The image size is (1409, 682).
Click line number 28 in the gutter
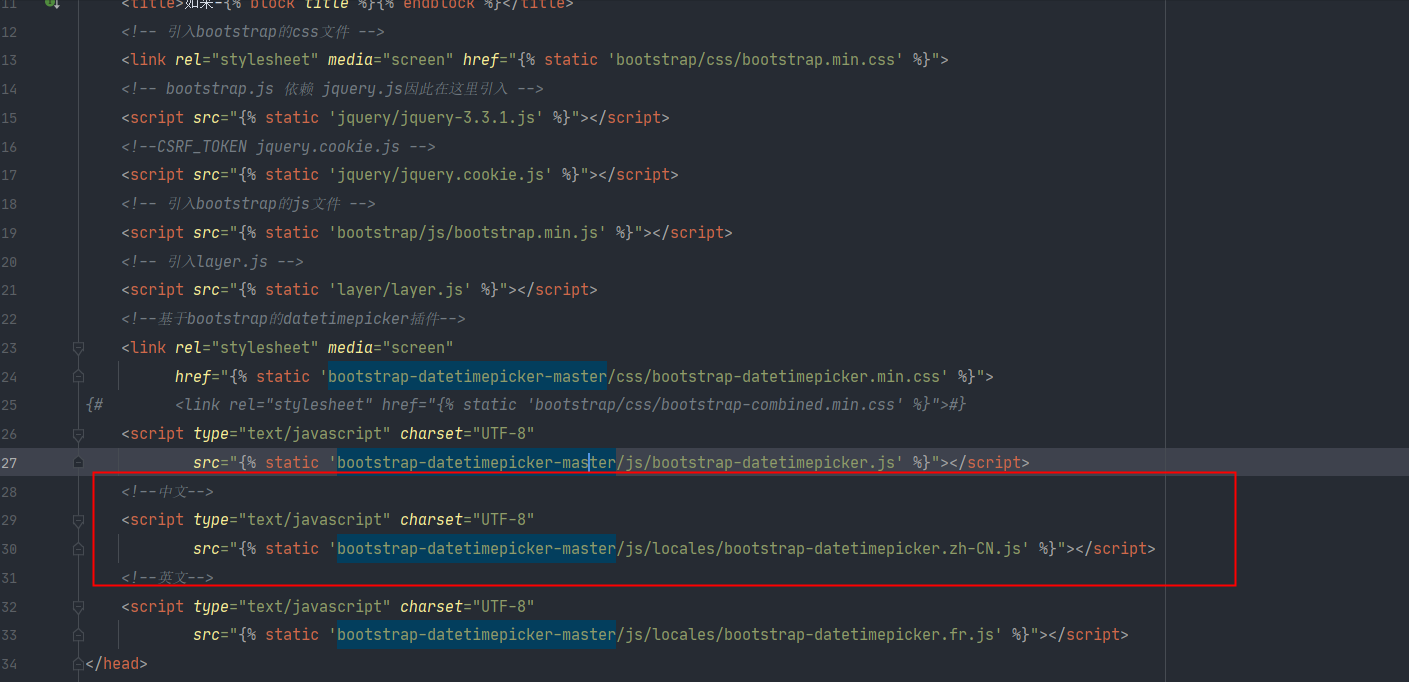[9, 492]
